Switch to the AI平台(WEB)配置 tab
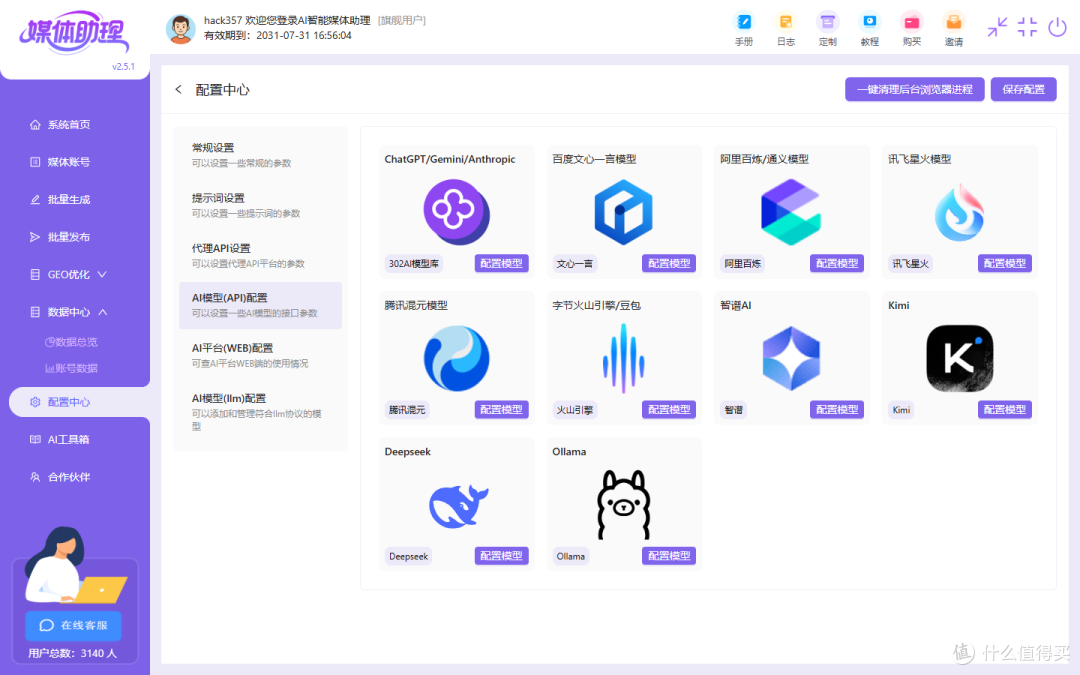 [x=260, y=355]
